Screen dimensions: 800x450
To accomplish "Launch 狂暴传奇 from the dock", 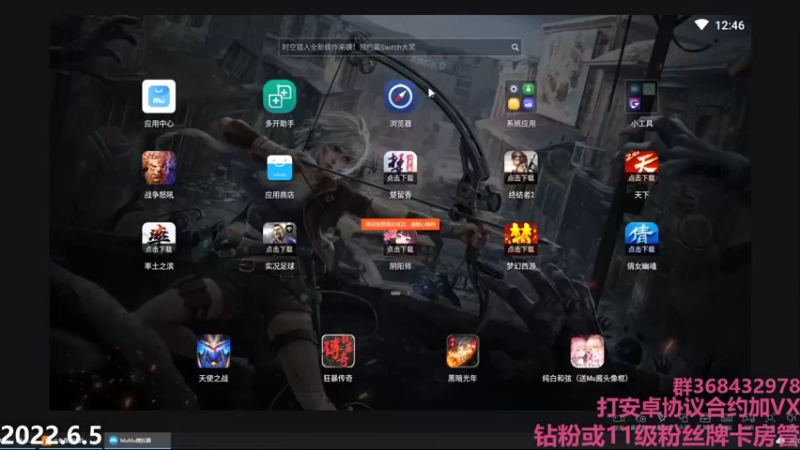I will click(338, 351).
